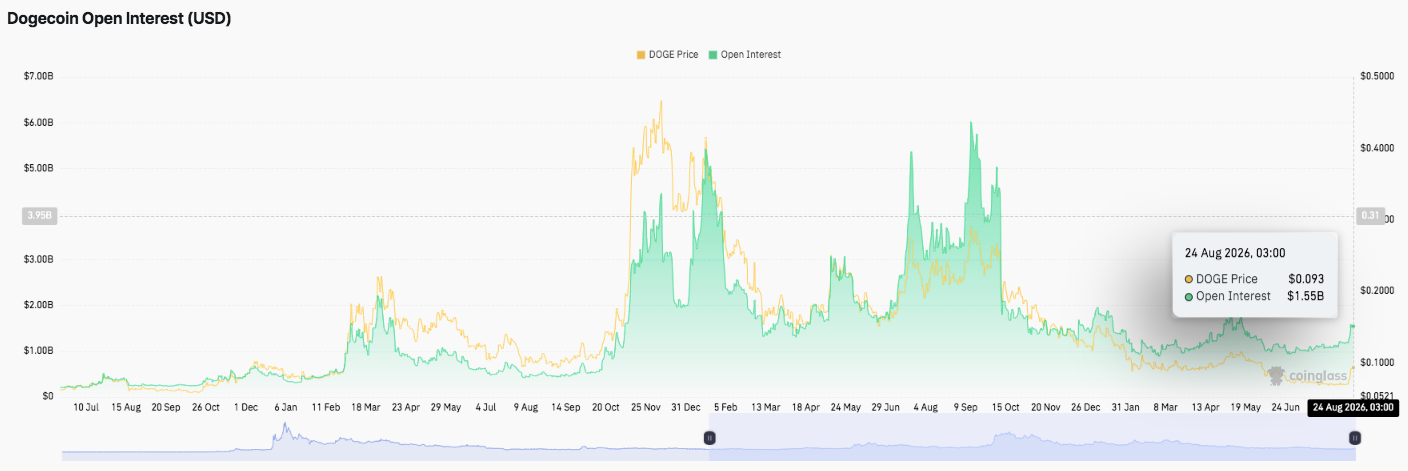Click the 3.95B crosshair value label
The height and width of the screenshot is (471, 1408).
pos(40,216)
